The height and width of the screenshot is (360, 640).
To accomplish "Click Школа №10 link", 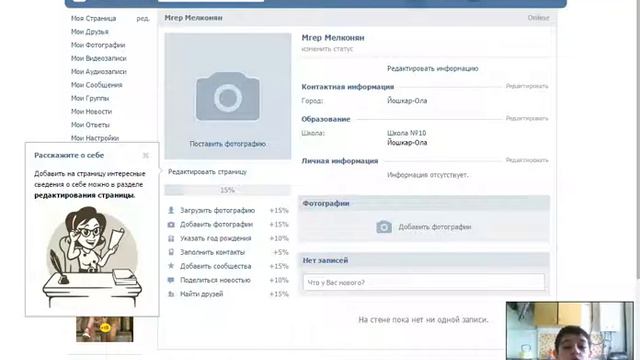I will pos(407,133).
